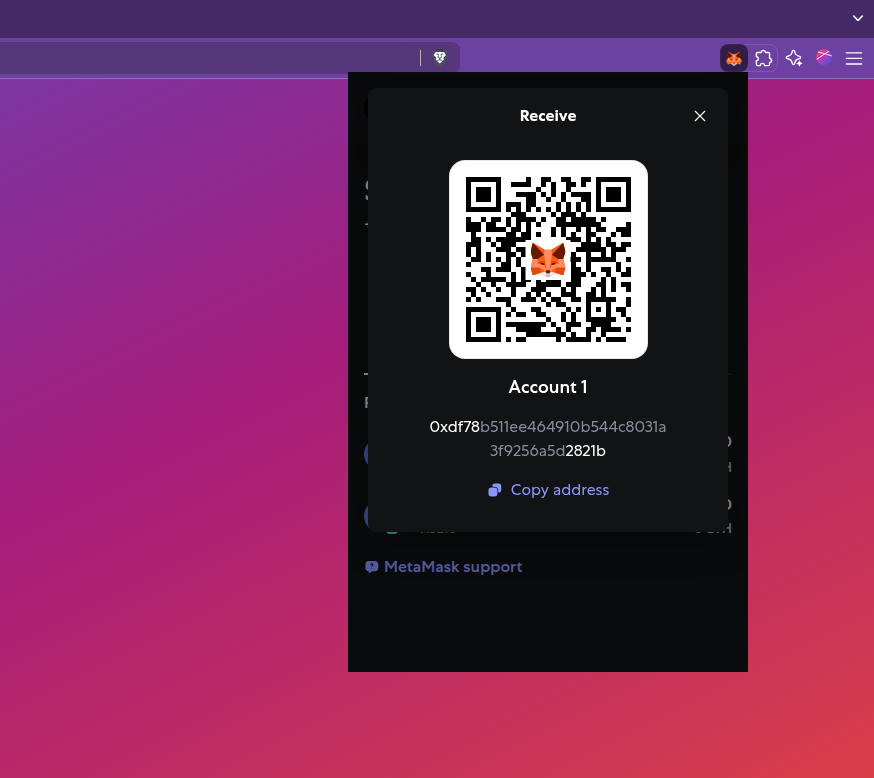Image resolution: width=874 pixels, height=778 pixels.
Task: Follow the MetaMask support link
Action: point(452,567)
